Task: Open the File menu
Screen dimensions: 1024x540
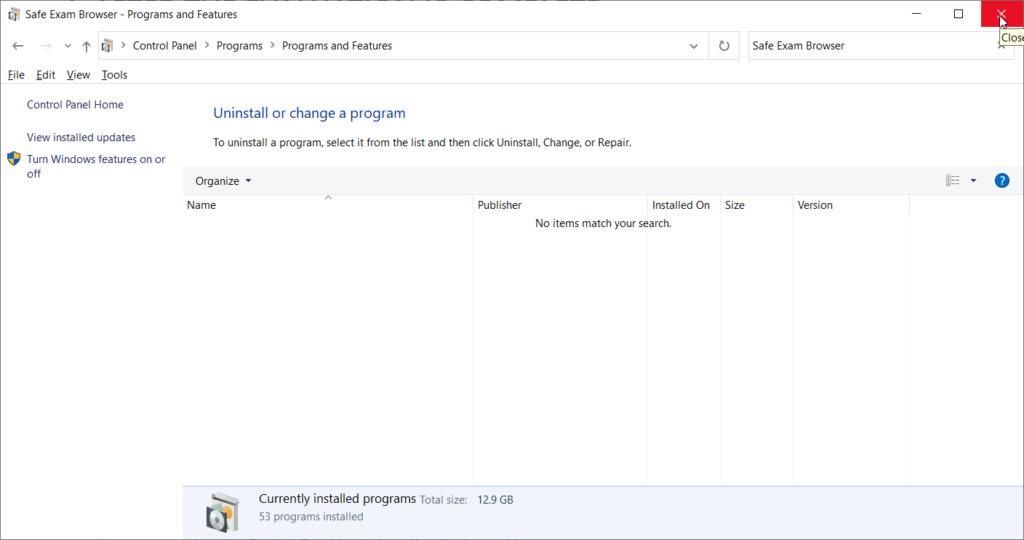Action: (x=16, y=75)
